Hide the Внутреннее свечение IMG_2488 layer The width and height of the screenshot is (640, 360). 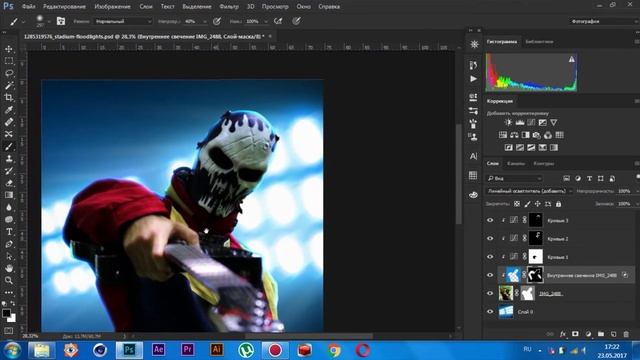pos(490,275)
